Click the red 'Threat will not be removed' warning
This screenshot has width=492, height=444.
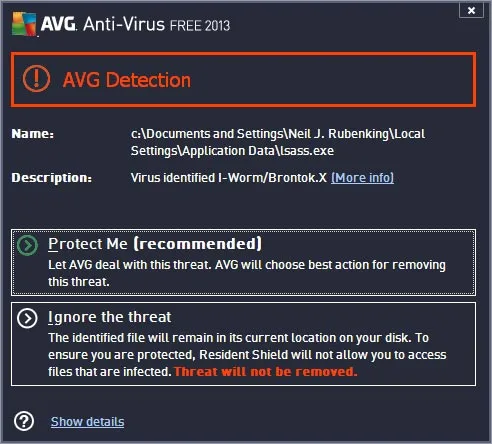[x=266, y=371]
